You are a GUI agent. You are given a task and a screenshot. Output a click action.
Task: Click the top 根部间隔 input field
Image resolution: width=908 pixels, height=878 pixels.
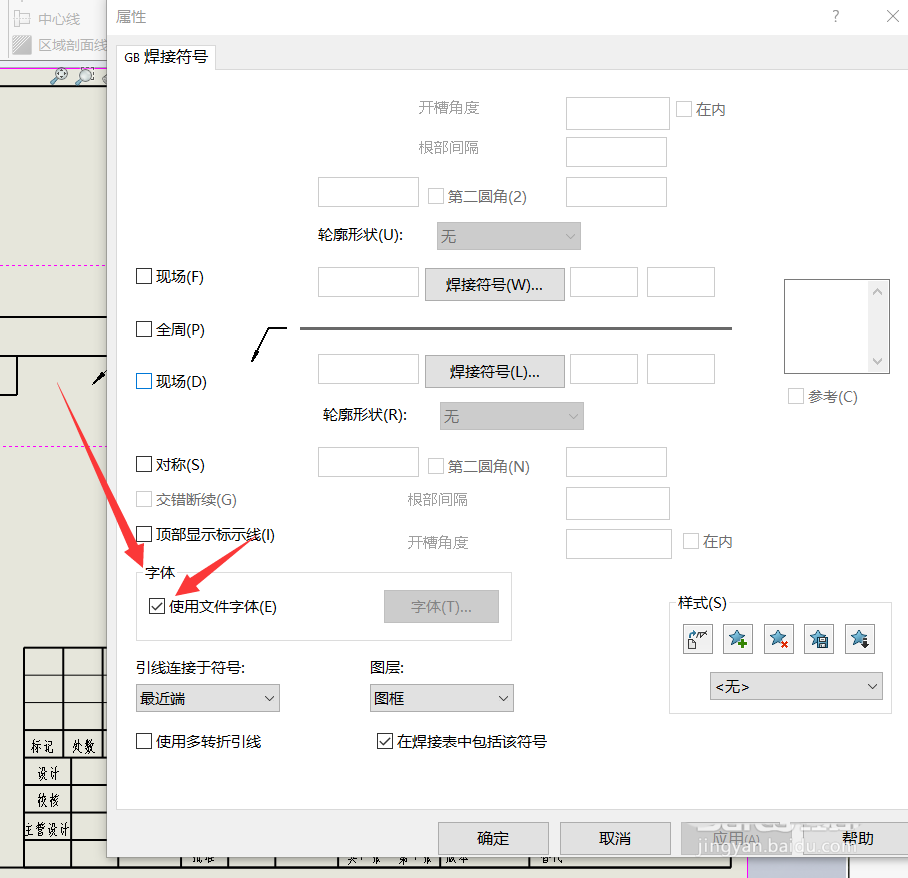pos(616,152)
